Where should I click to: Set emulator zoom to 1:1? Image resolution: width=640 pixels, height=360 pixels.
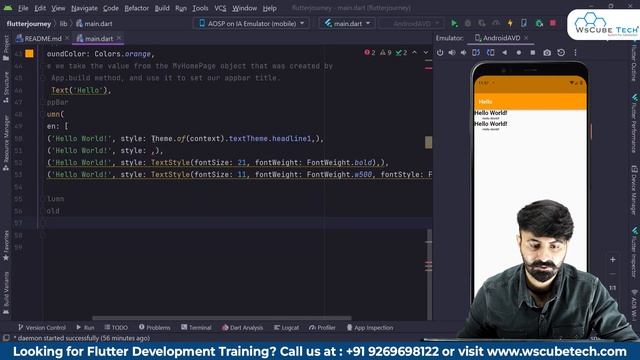pos(613,288)
